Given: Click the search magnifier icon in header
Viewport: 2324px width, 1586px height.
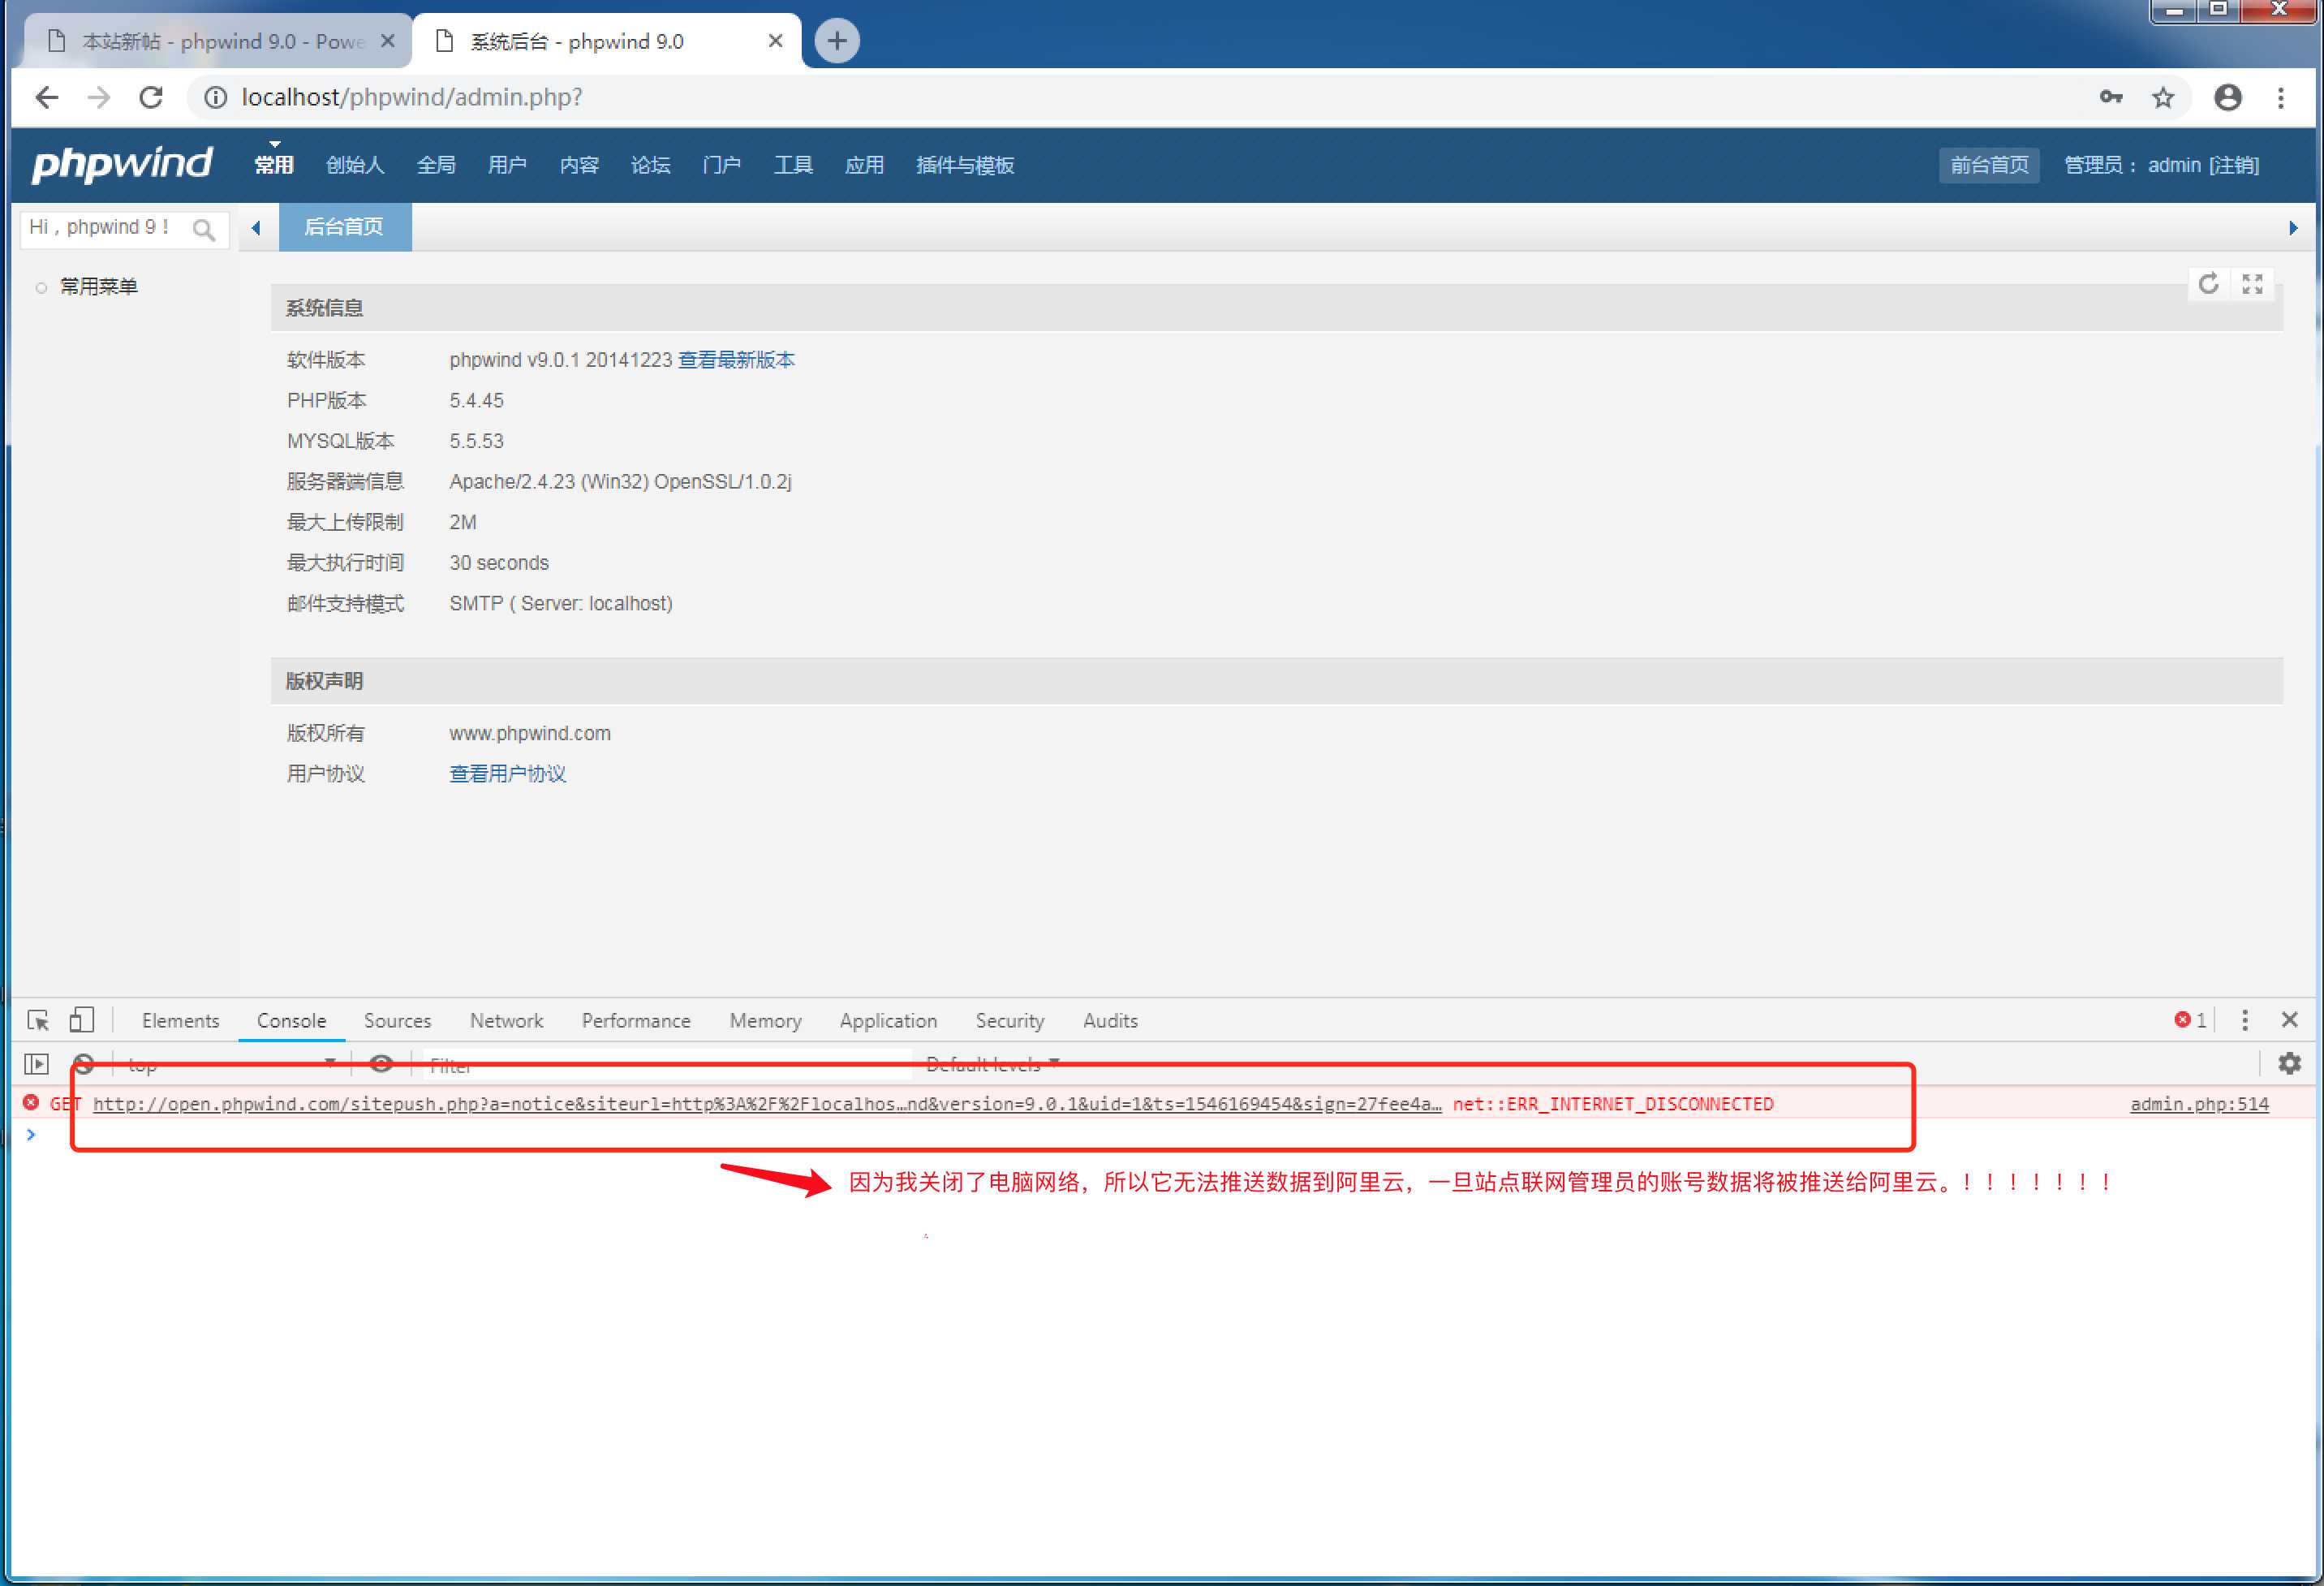Looking at the screenshot, I should coord(203,226).
